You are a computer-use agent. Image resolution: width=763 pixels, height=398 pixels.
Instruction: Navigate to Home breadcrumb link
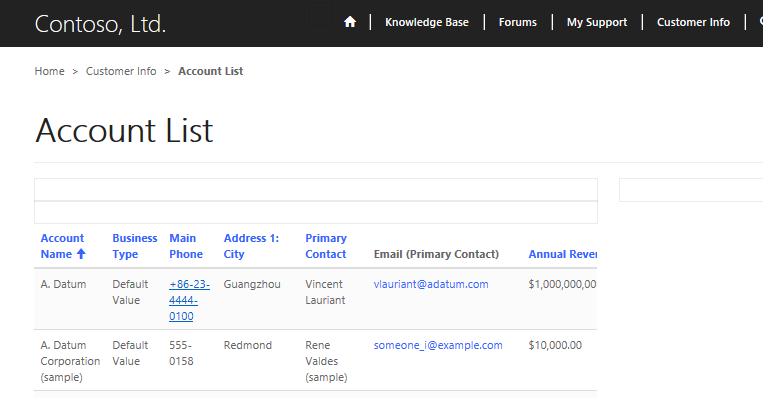pos(49,71)
